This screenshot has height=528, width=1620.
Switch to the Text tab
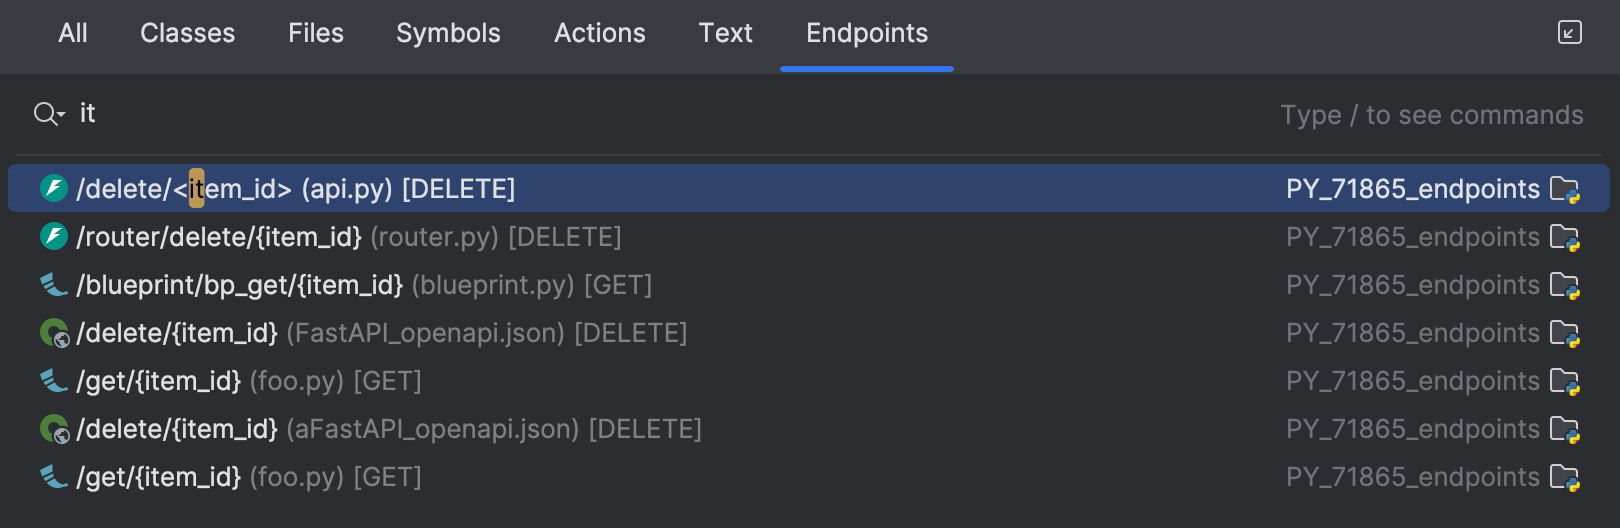coord(725,33)
